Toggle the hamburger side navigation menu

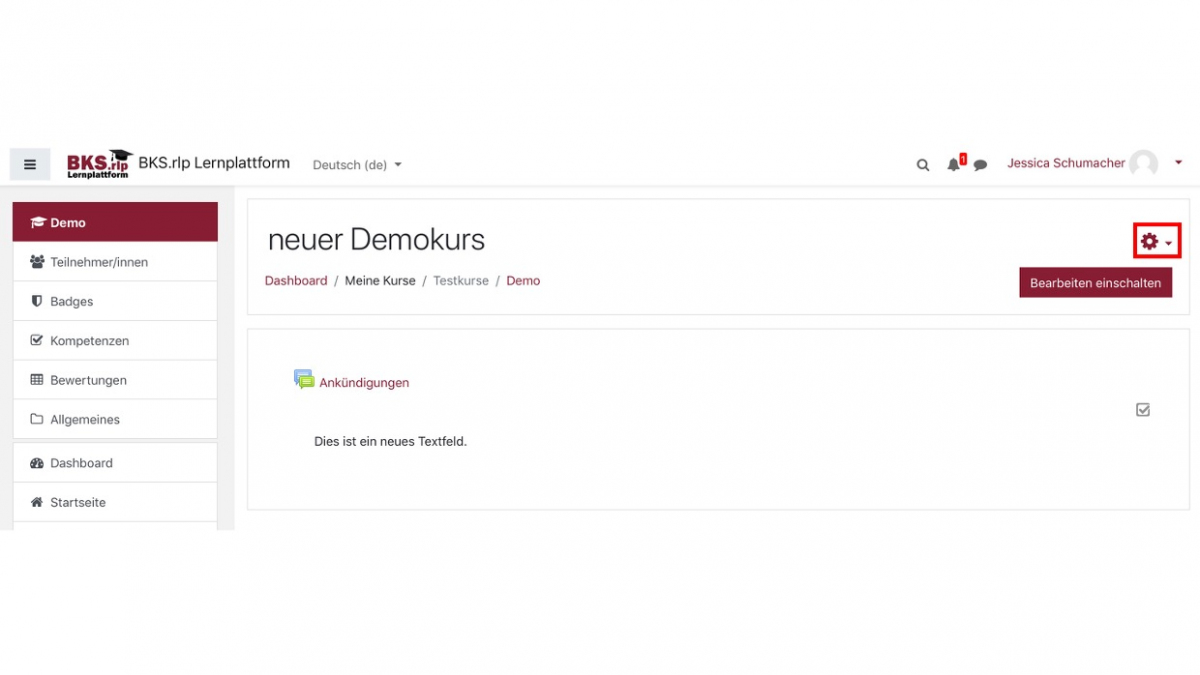pos(30,165)
